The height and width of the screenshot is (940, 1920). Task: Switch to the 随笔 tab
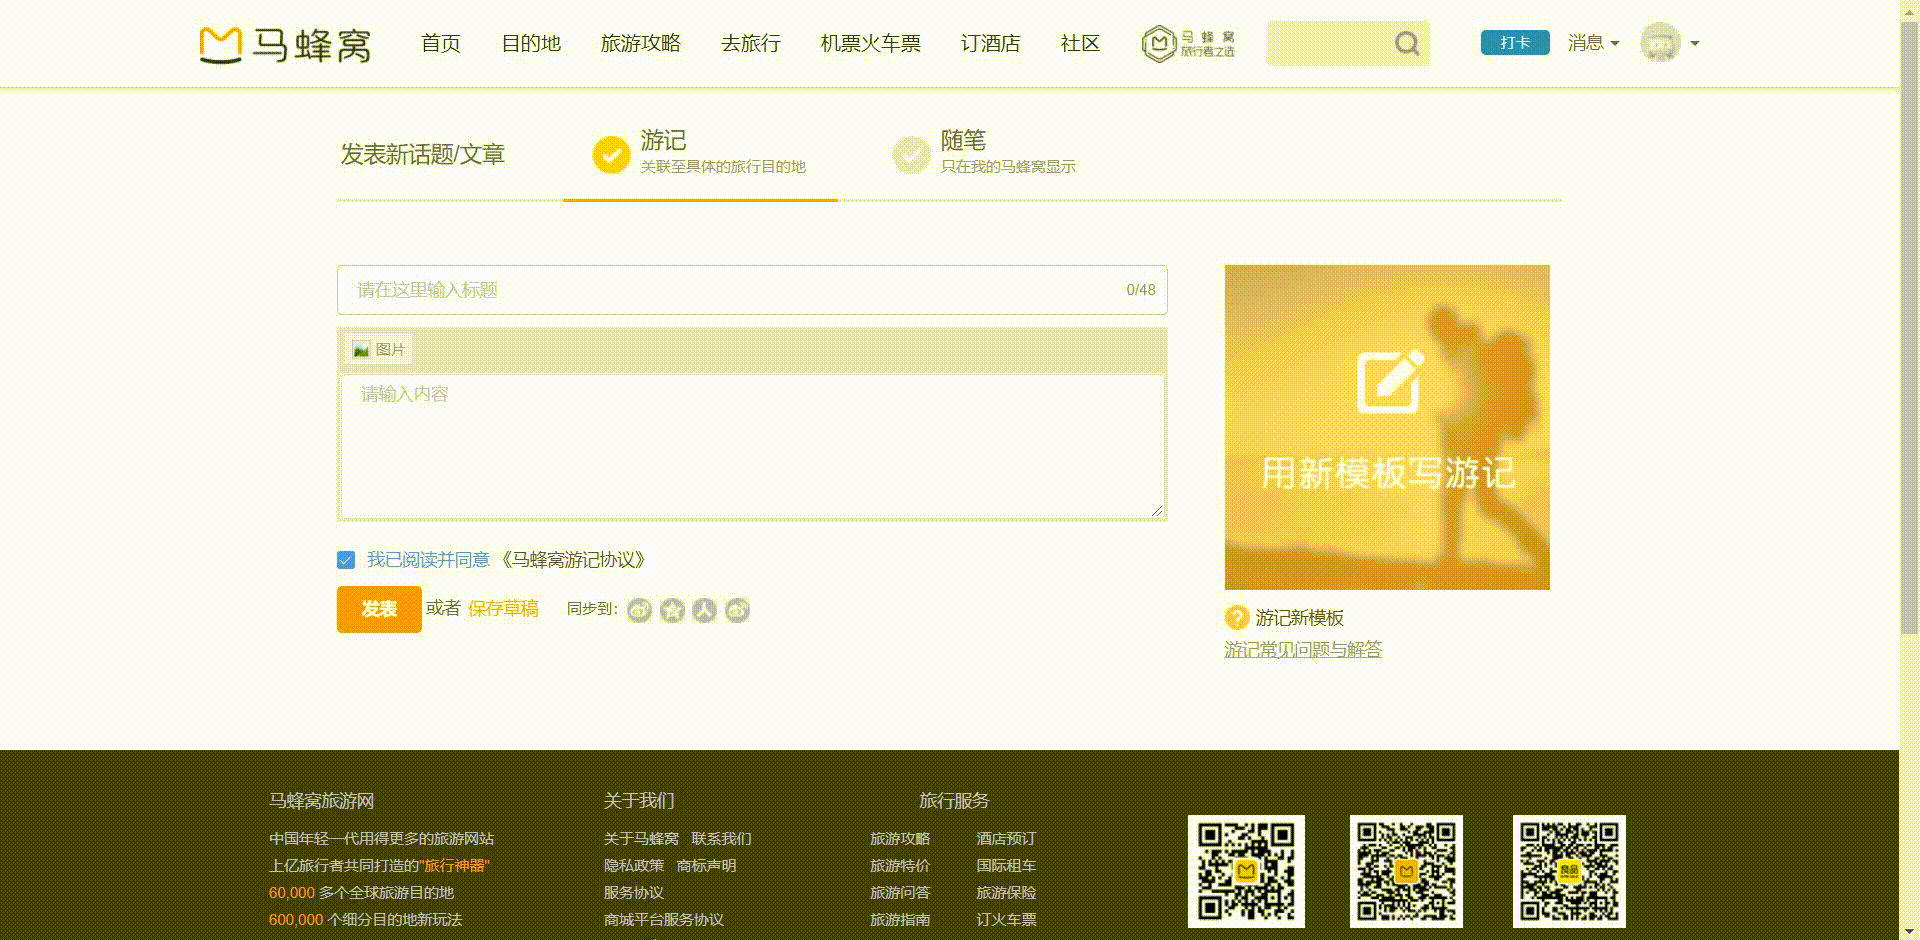985,153
